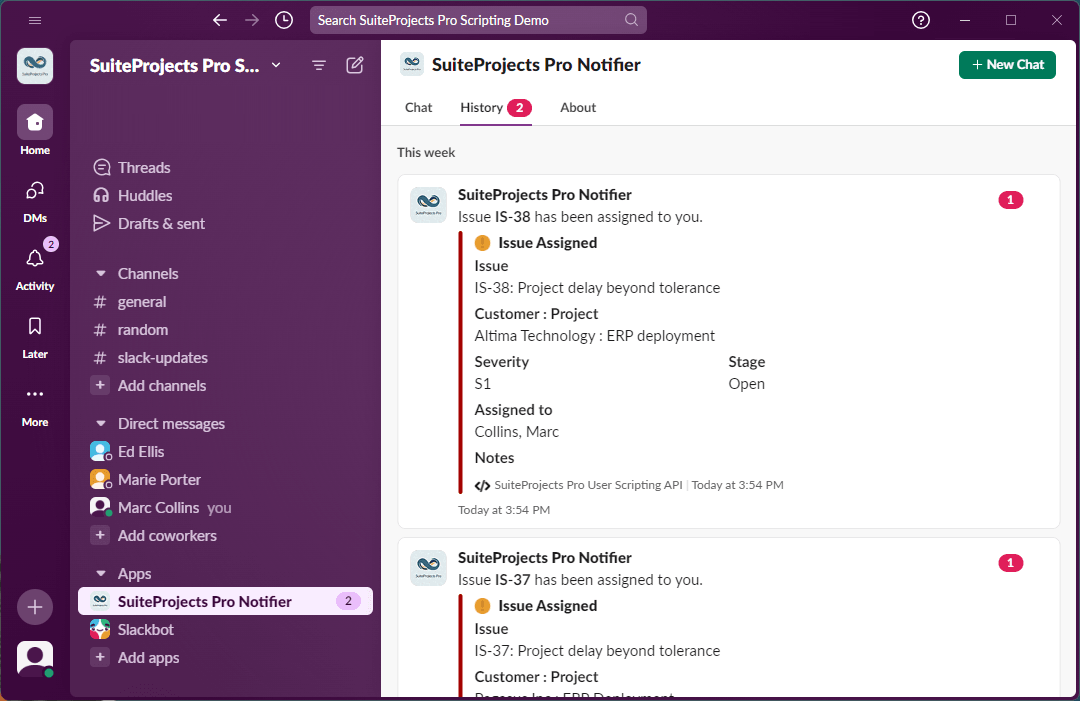Click the Notifier app icon in the header
This screenshot has width=1080, height=701.
pos(412,64)
